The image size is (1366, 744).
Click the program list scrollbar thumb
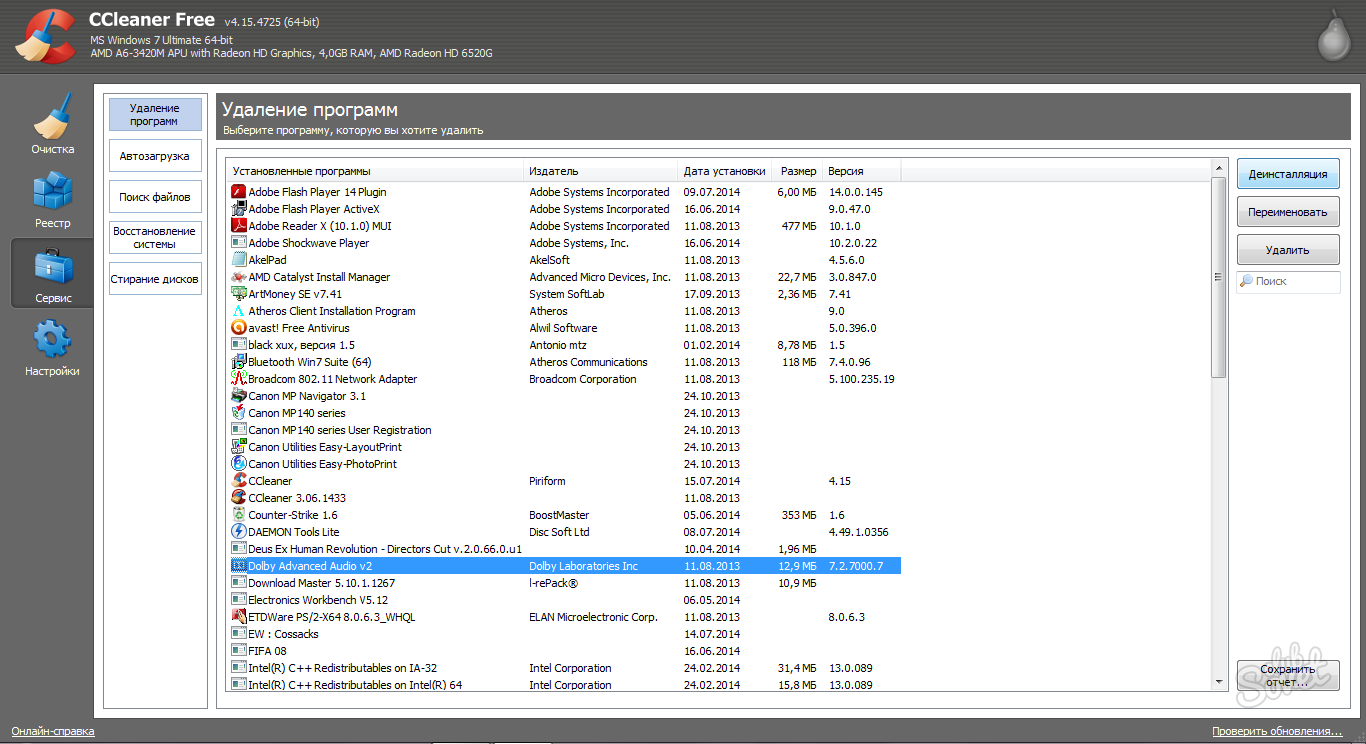click(1218, 277)
